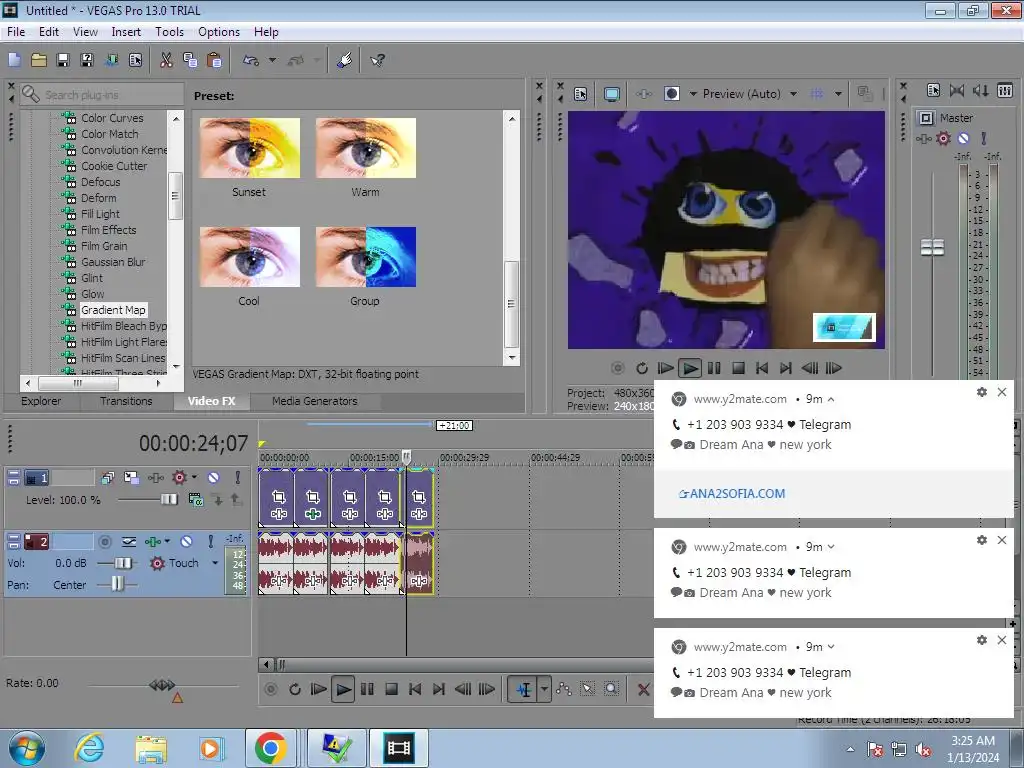Screen dimensions: 1024x768
Task: Undo the last action via toolbar
Action: pos(251,60)
